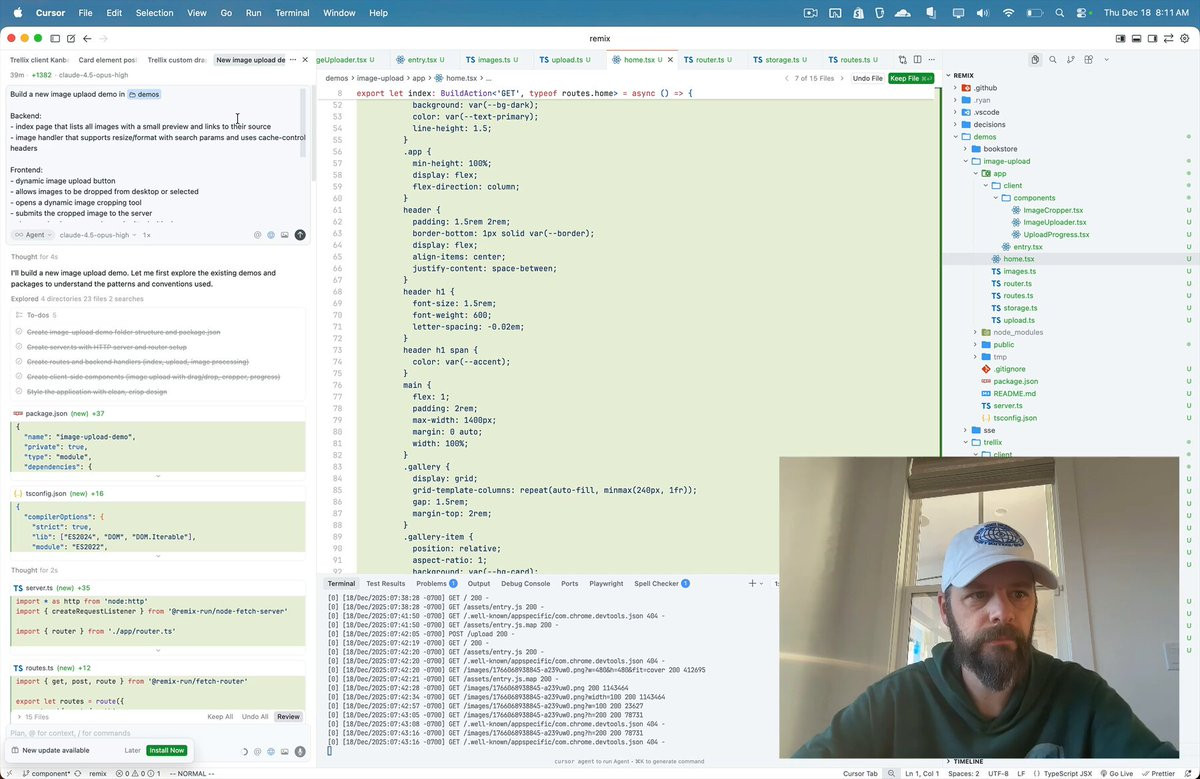Viewport: 1200px width, 779px height.
Task: Expand the 15 Files changes list
Action: (x=32, y=717)
